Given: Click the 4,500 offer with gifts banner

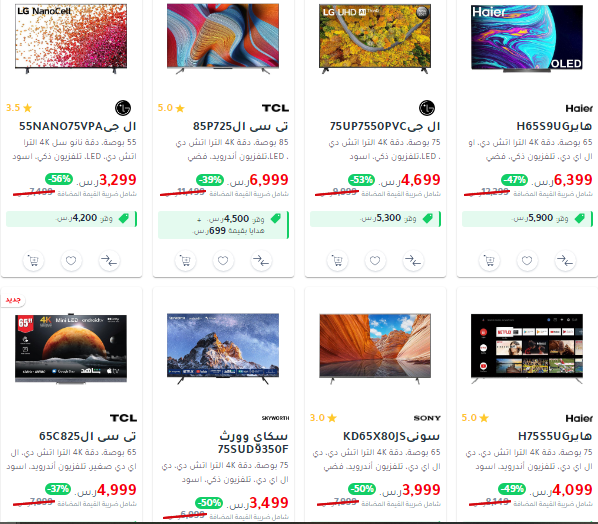Looking at the screenshot, I should [223, 225].
